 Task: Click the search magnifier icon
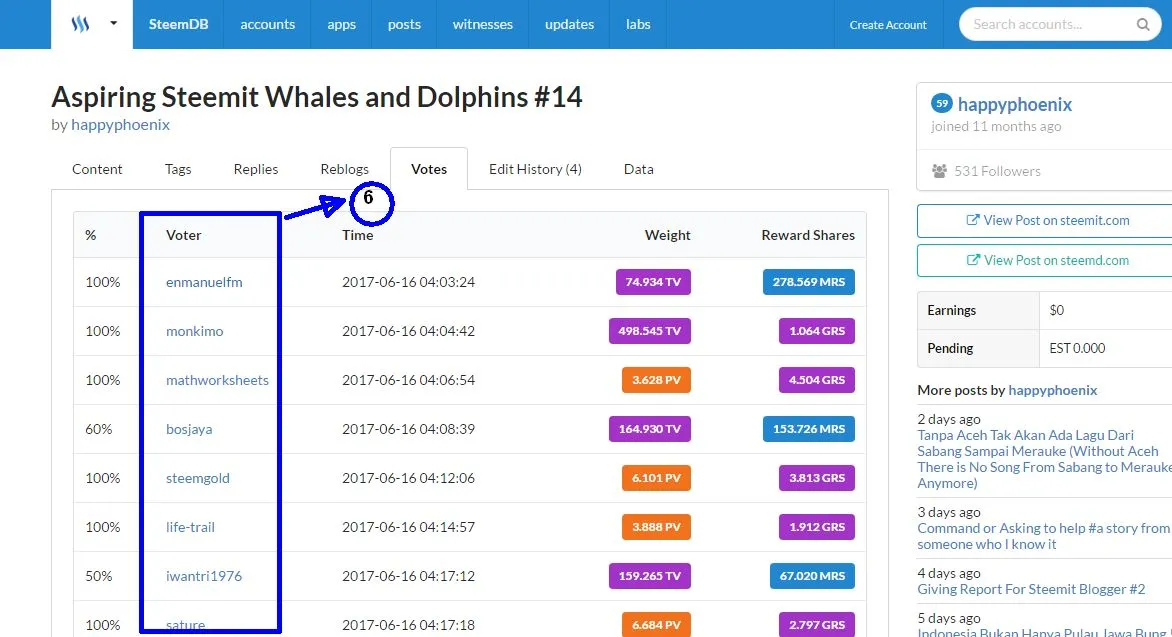[x=1143, y=25]
